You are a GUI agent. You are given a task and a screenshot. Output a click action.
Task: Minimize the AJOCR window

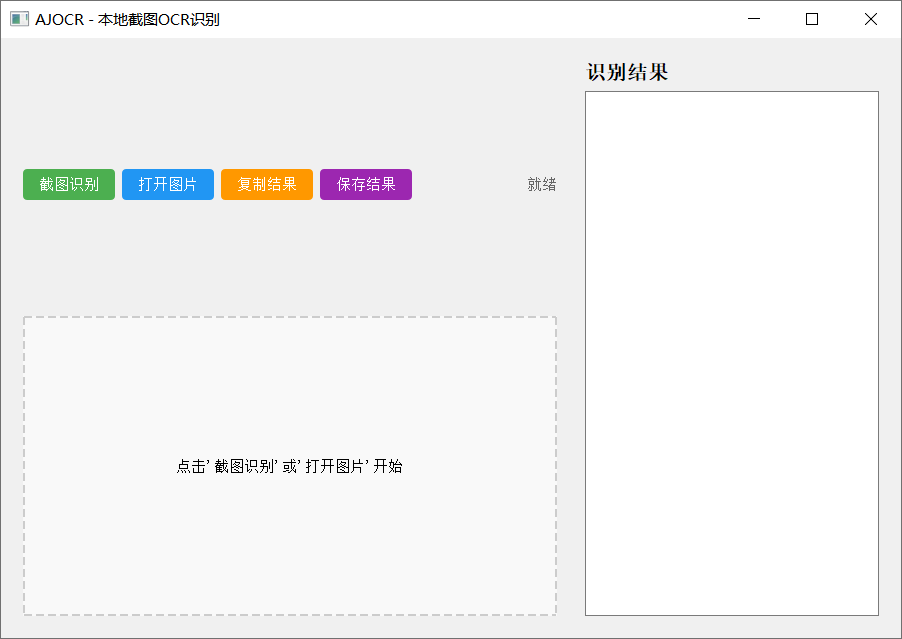coord(754,19)
